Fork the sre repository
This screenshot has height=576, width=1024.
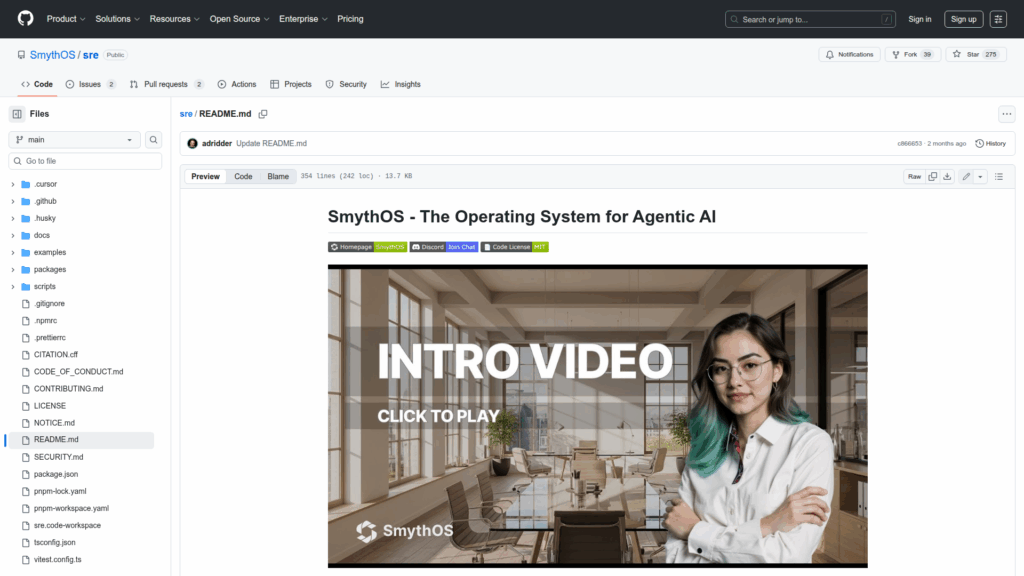[912, 55]
